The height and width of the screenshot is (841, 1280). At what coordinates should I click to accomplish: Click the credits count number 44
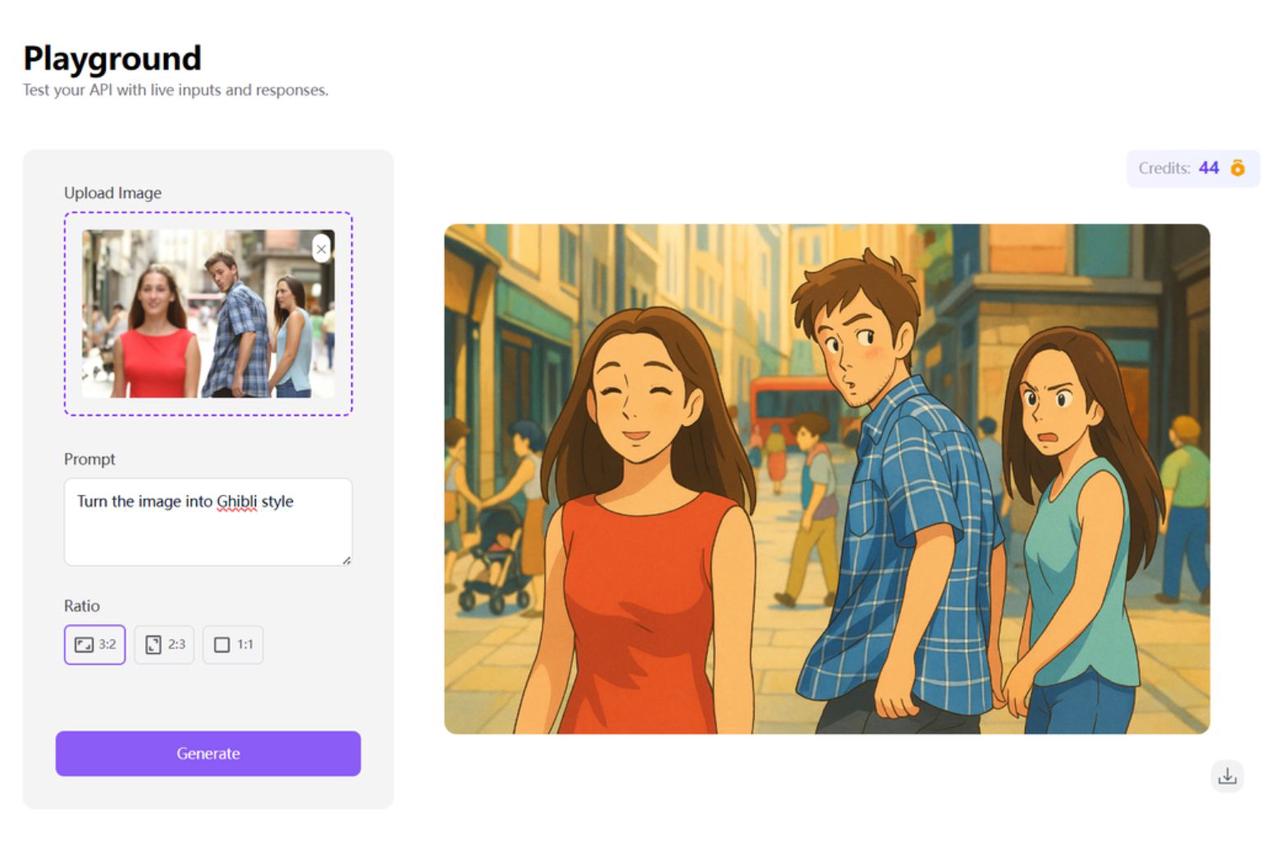click(1209, 168)
